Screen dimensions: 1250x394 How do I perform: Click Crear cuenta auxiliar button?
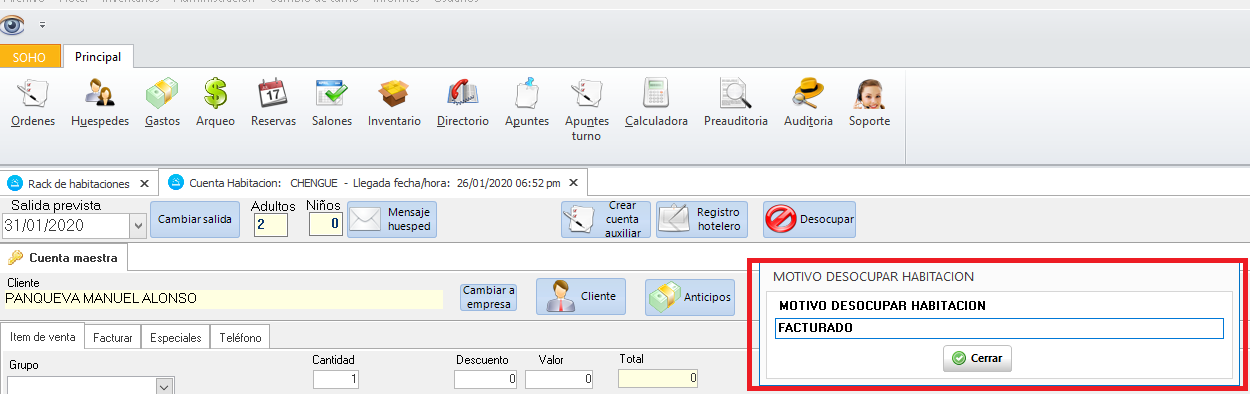606,219
